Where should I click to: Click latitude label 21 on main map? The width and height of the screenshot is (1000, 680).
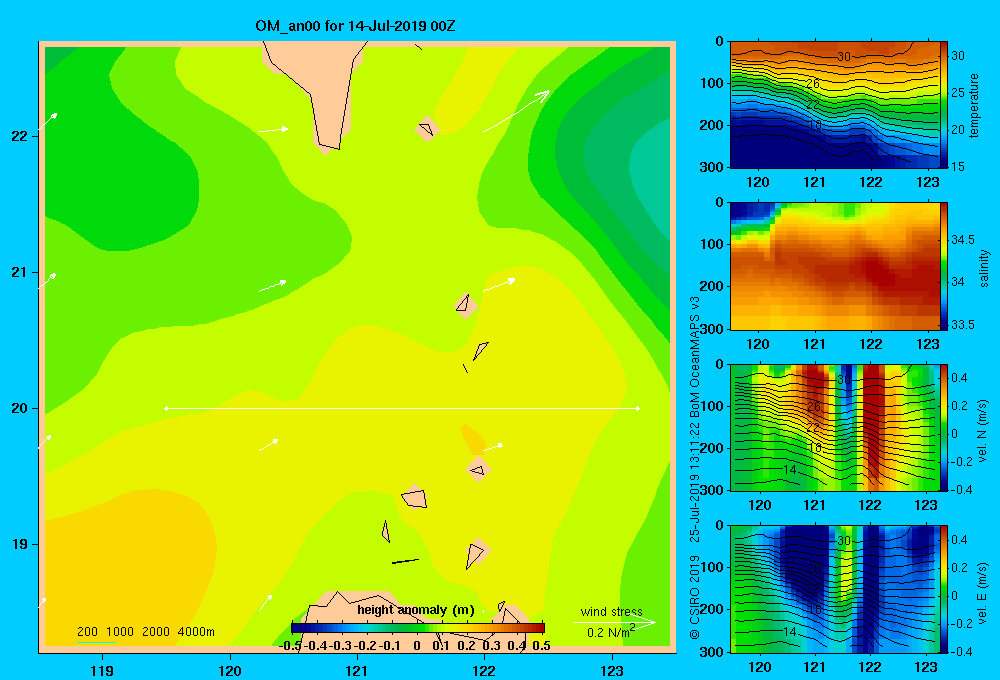[x=19, y=272]
